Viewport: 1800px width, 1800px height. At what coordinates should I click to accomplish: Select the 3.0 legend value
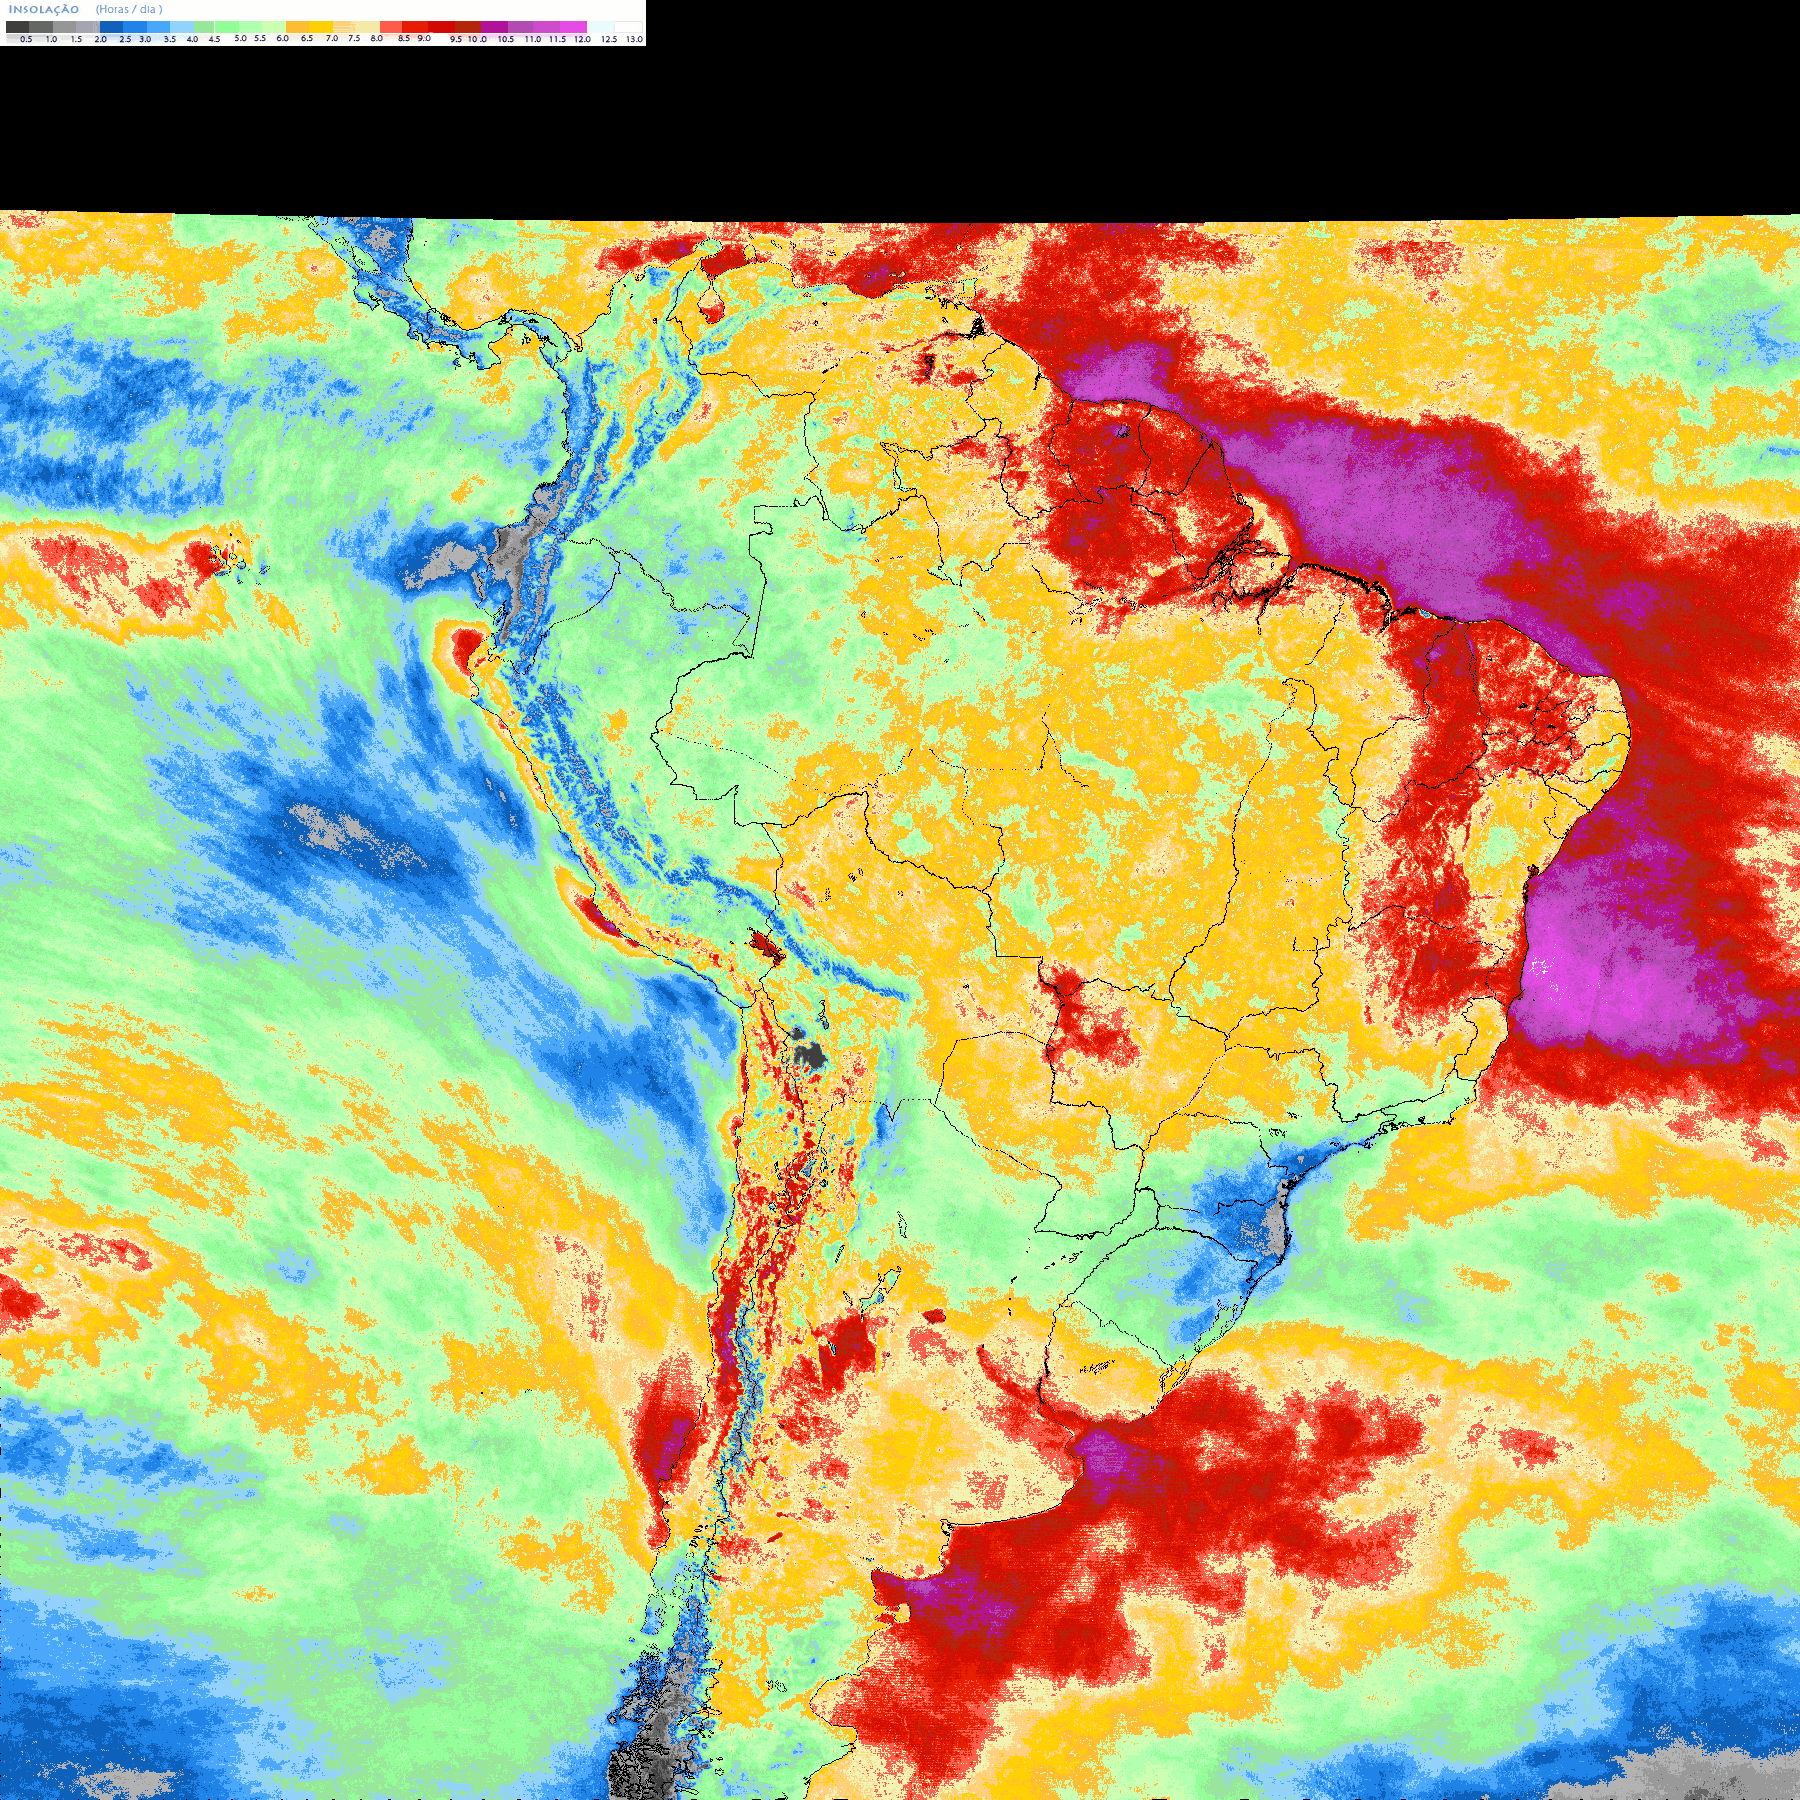coord(145,39)
